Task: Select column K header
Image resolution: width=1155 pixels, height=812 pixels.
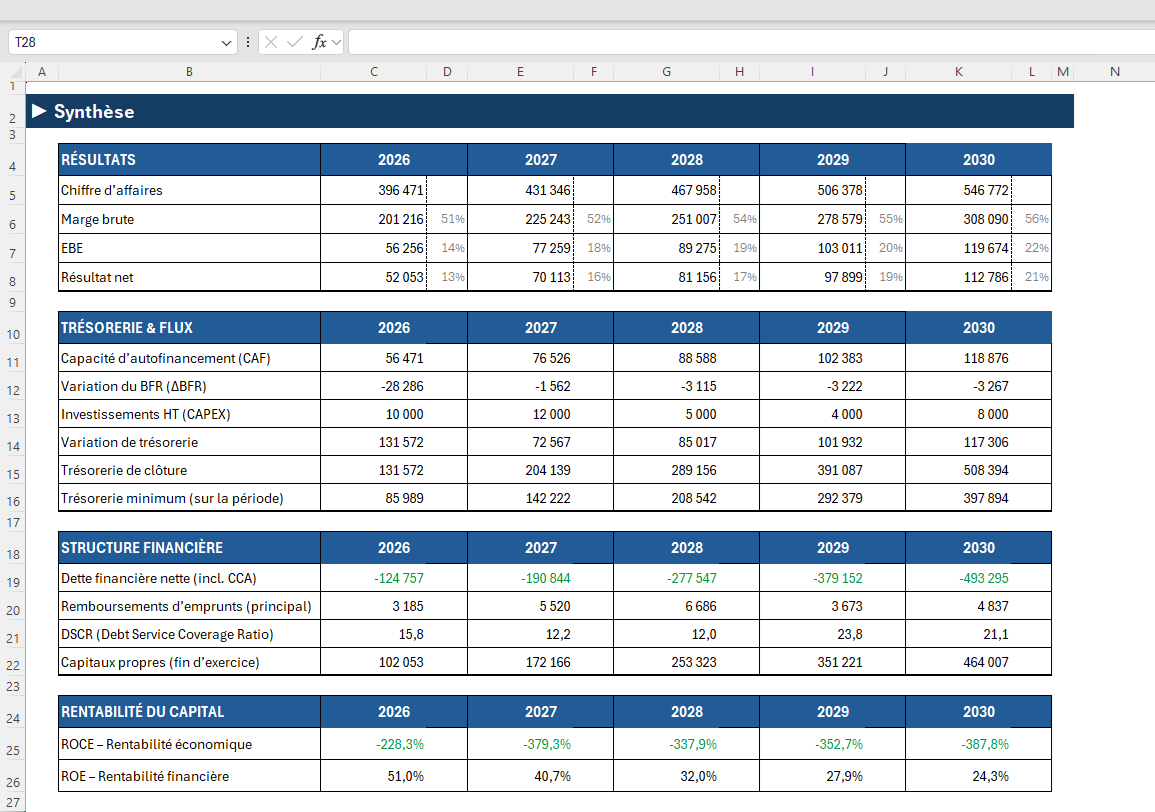Action: pos(958,71)
